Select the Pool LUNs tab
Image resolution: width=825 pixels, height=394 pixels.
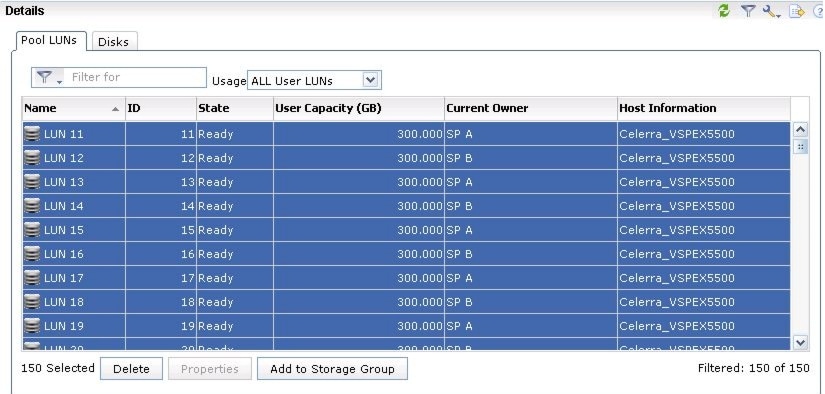coord(49,41)
